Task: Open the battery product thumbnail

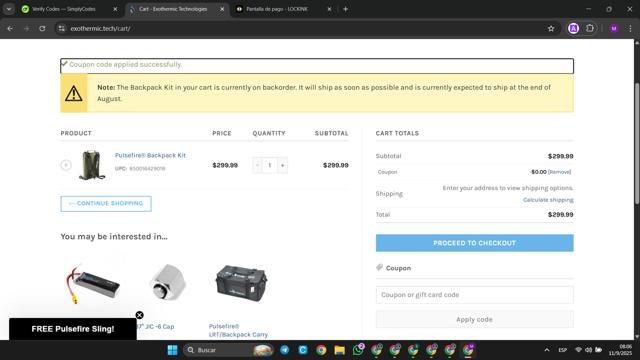Action: [93, 283]
